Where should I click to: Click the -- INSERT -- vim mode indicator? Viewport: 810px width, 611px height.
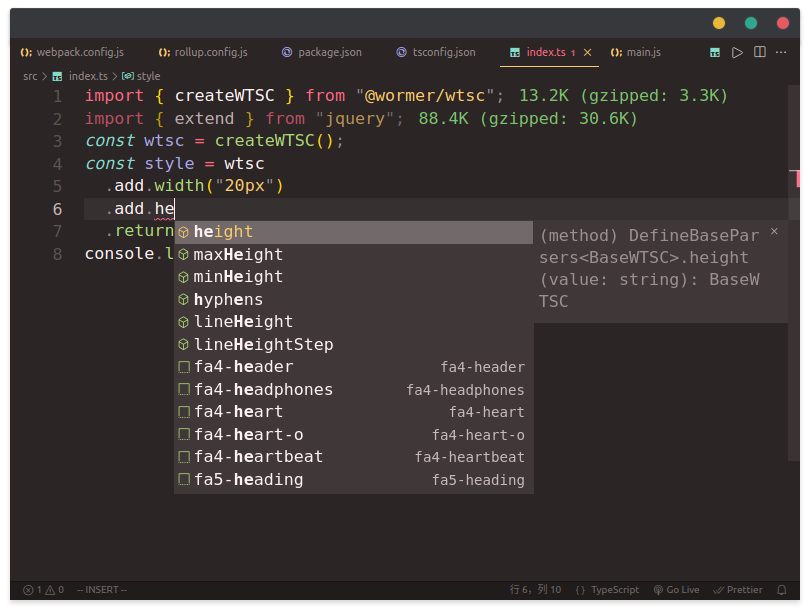pyautogui.click(x=102, y=590)
